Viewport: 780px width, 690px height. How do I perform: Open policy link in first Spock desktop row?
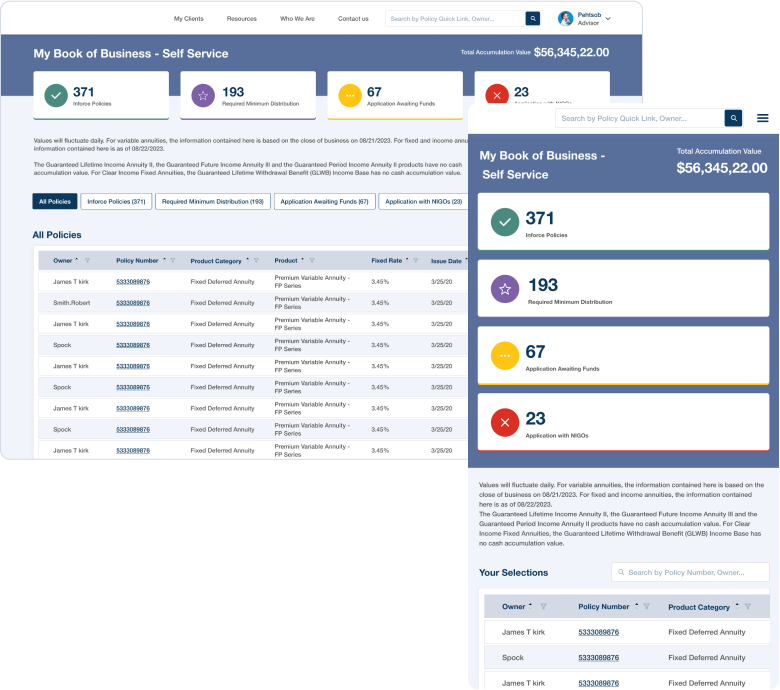coord(133,345)
